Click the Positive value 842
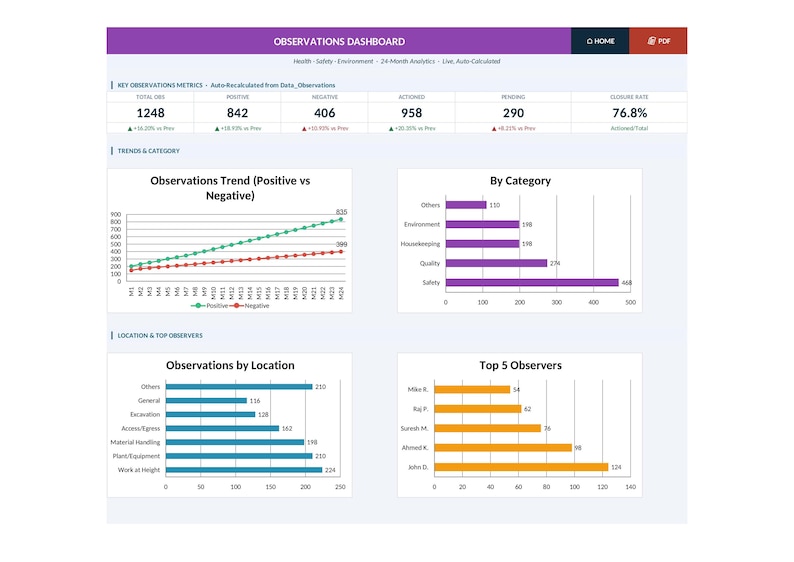The height and width of the screenshot is (562, 794). pyautogui.click(x=237, y=113)
